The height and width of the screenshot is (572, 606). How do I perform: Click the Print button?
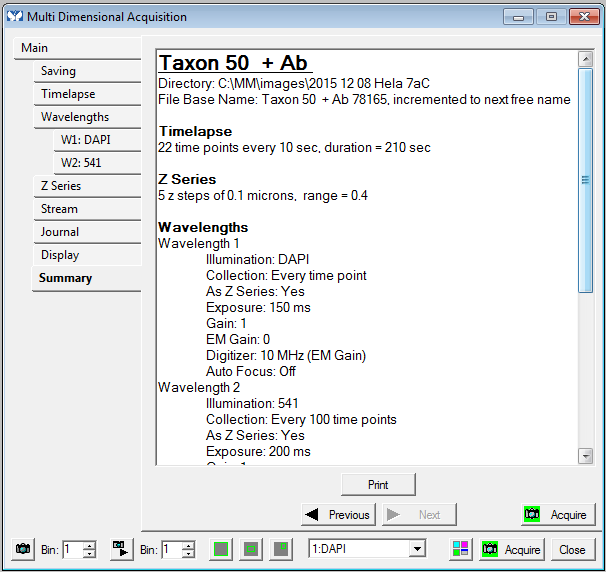(378, 484)
